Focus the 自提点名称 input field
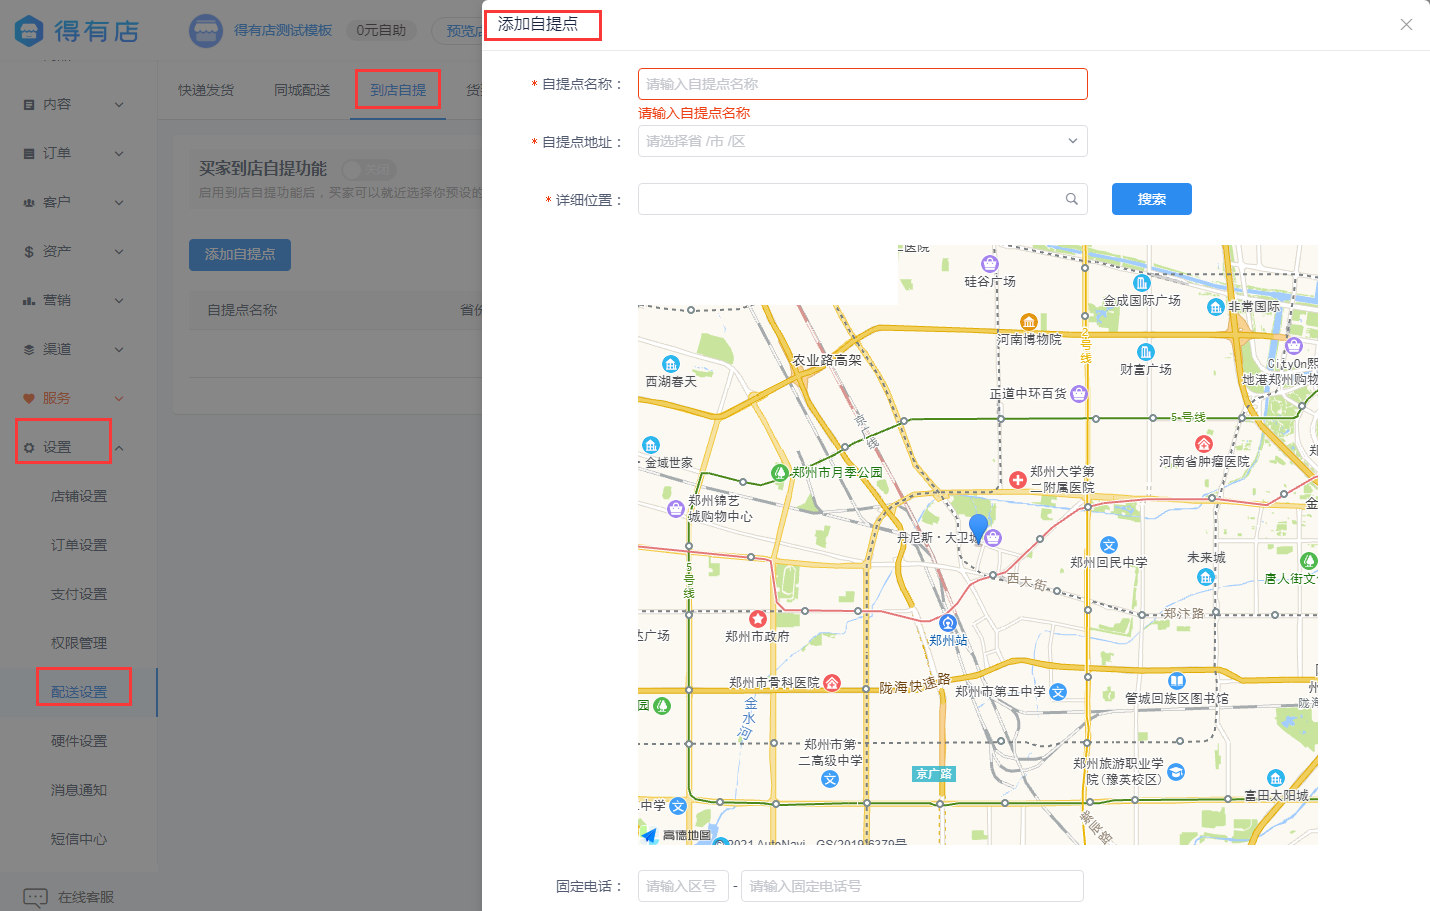The image size is (1430, 911). point(862,84)
